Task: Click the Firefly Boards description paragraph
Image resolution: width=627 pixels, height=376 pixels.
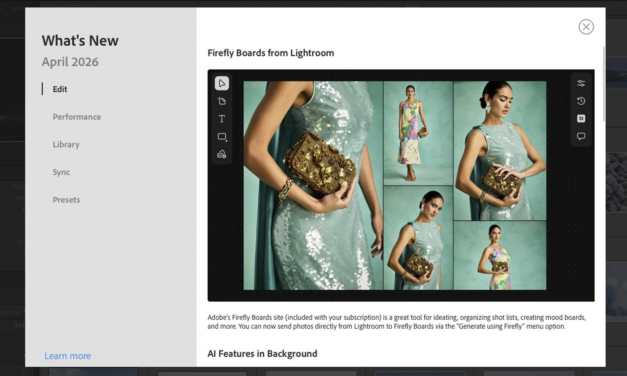Action: coord(397,322)
